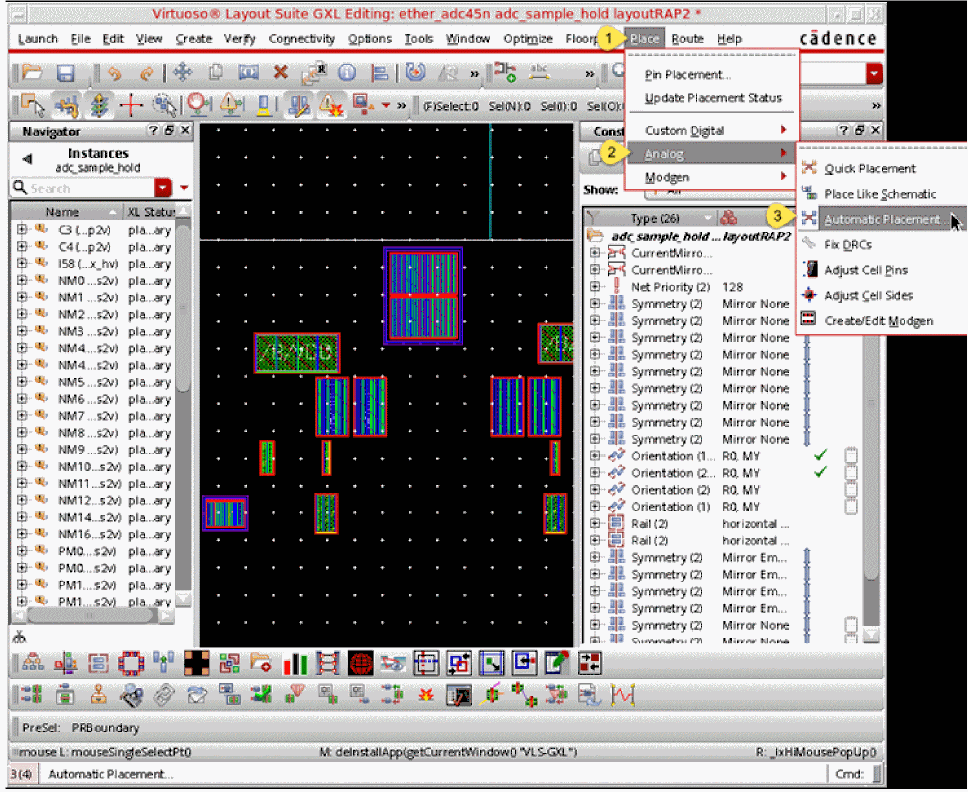Expand the Net Priority (2) constraint
This screenshot has height=792, width=968.
(x=595, y=287)
